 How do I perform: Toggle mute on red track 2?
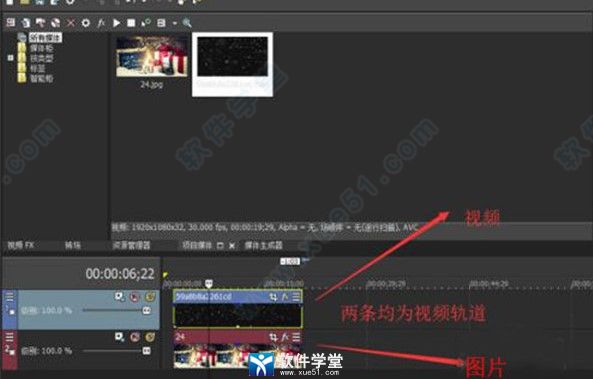(x=135, y=337)
